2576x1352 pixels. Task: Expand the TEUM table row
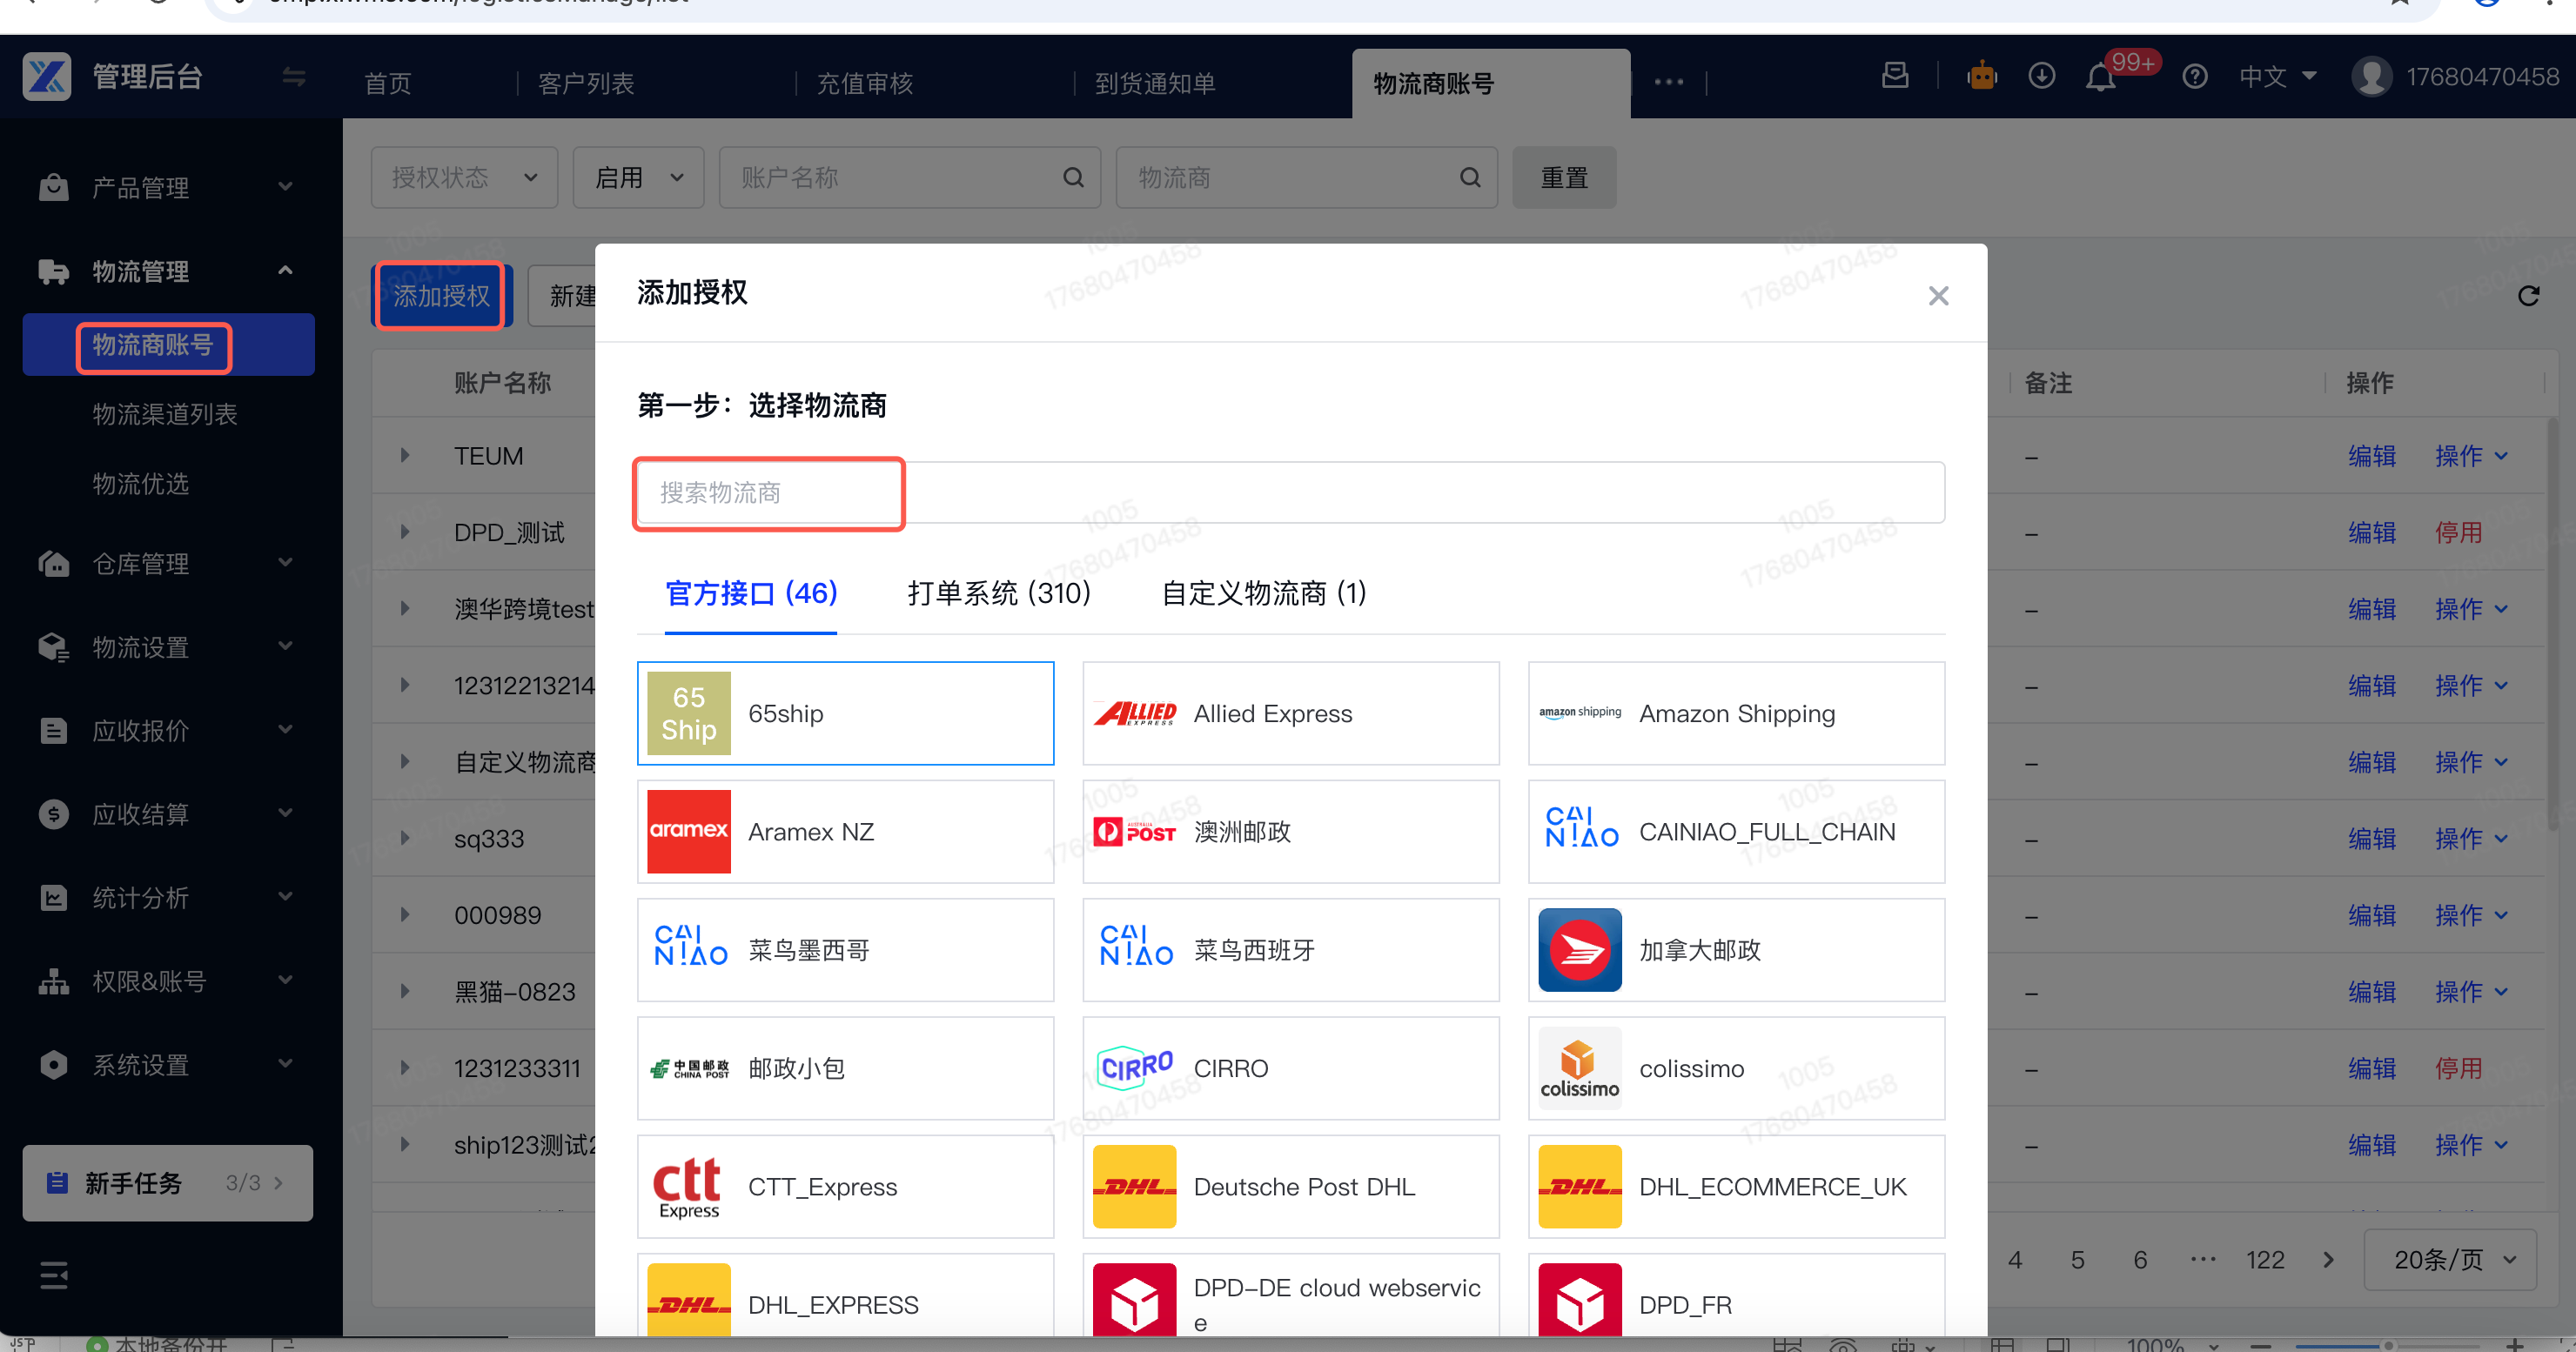pyautogui.click(x=405, y=456)
